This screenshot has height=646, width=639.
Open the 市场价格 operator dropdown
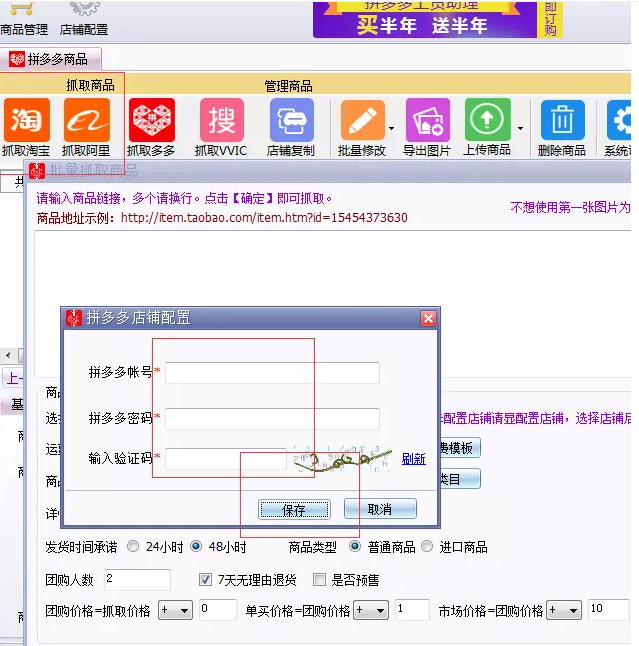564,610
